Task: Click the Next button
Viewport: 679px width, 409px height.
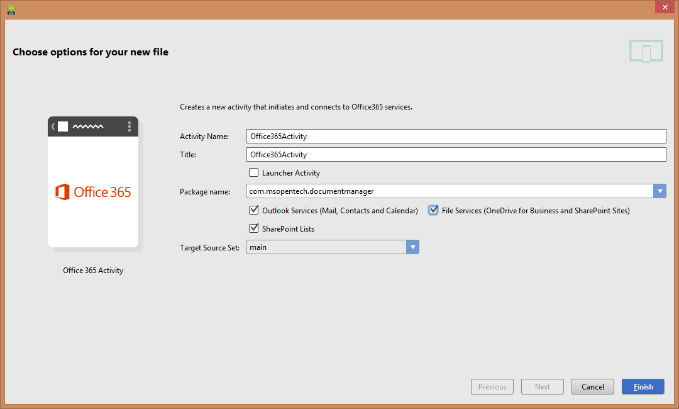Action: point(542,387)
